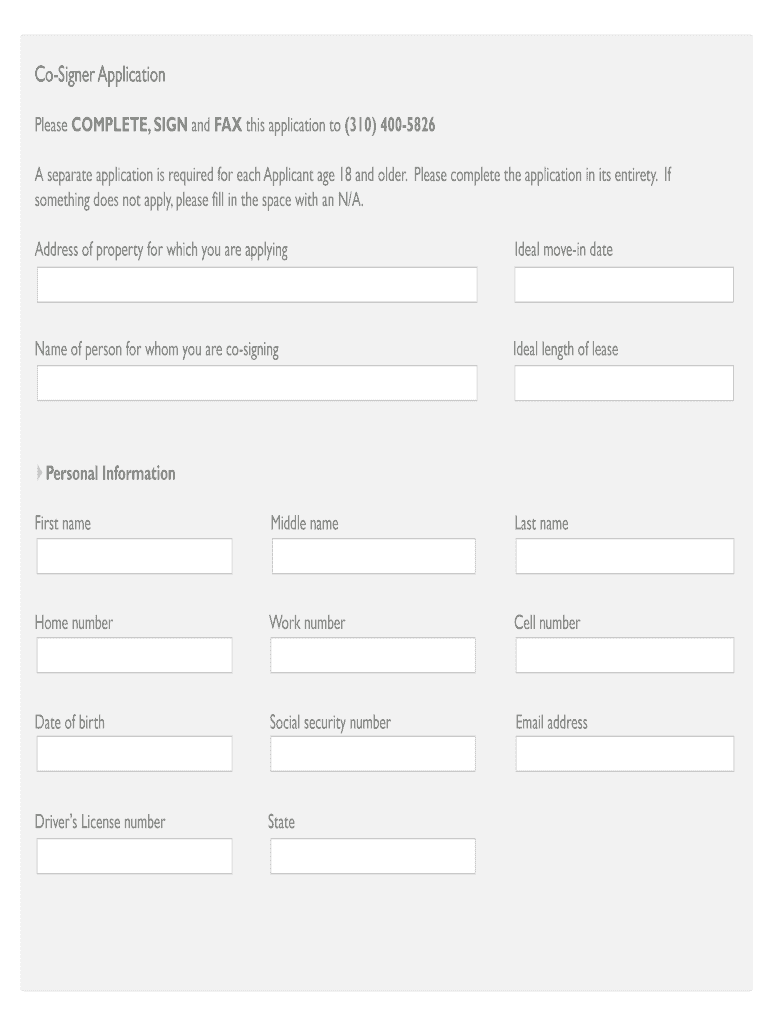Click the fax number (310) 400-5826
Image resolution: width=770 pixels, height=1024 pixels.
pos(390,126)
